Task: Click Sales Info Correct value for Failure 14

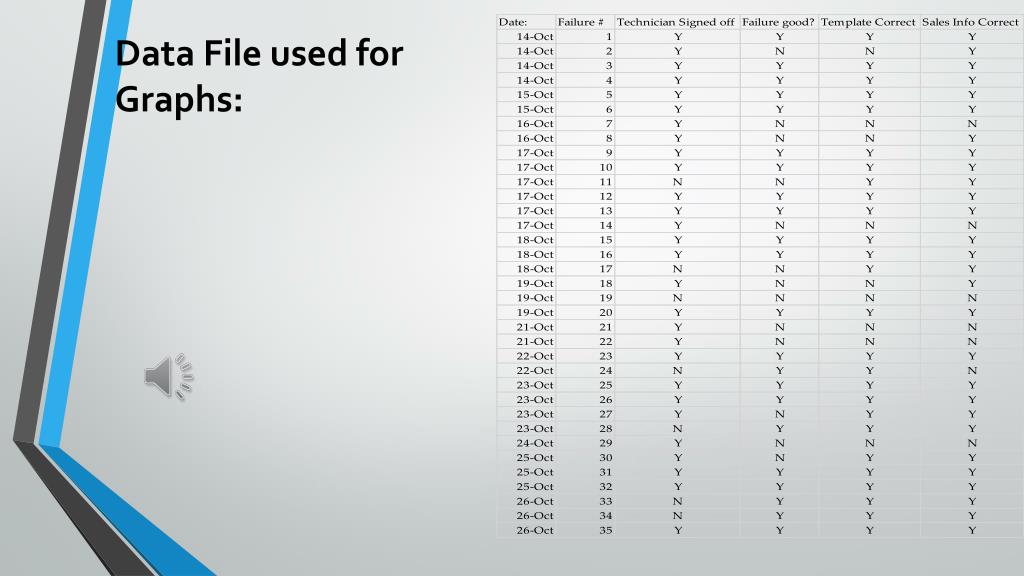Action: click(x=972, y=225)
